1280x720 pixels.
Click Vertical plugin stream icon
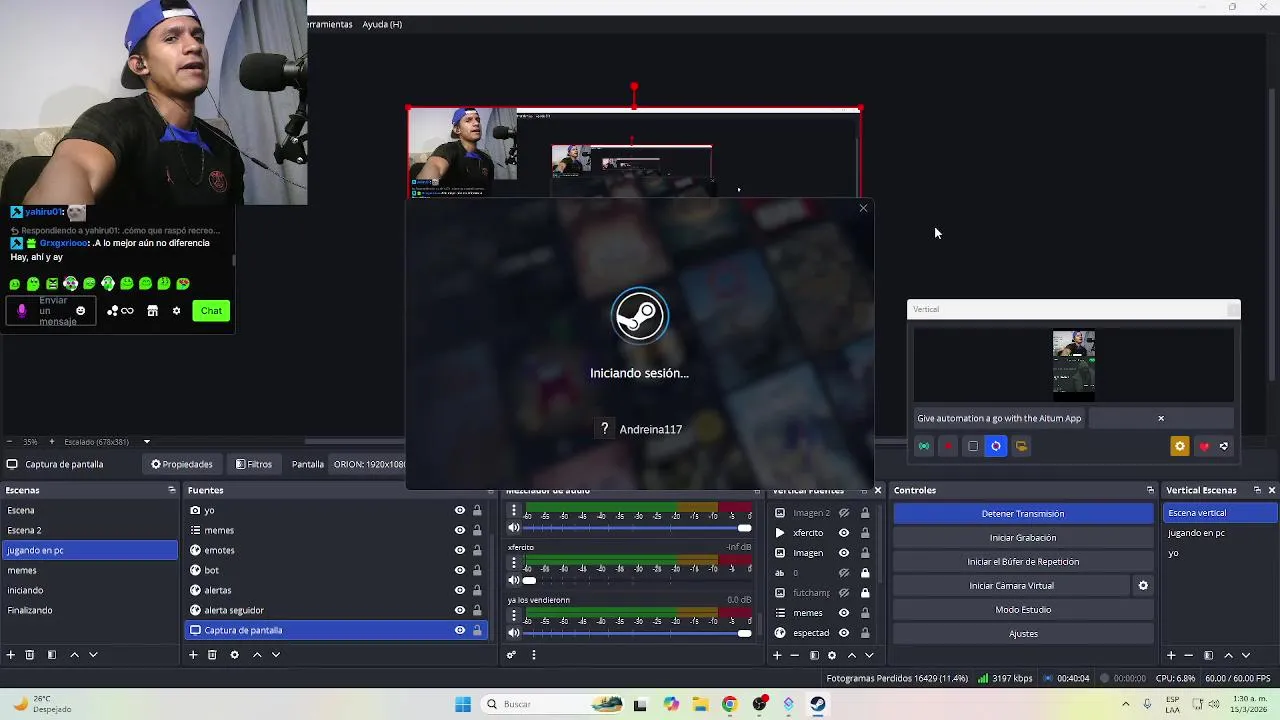(x=924, y=446)
